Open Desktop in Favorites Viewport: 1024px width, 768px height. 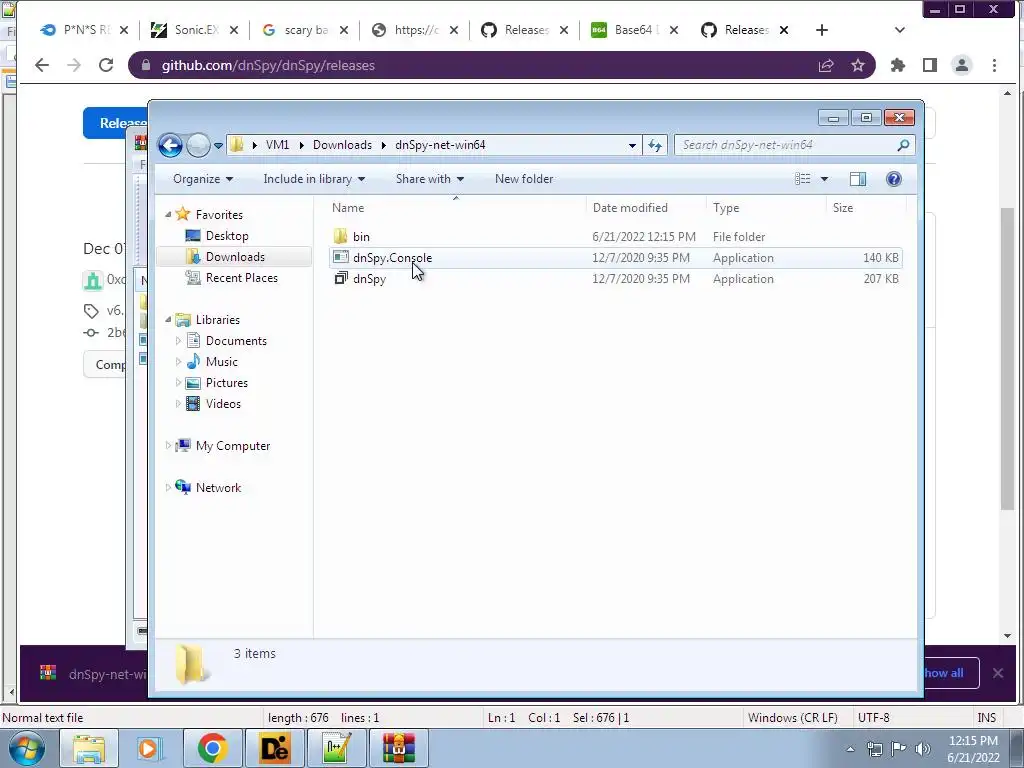(x=227, y=236)
